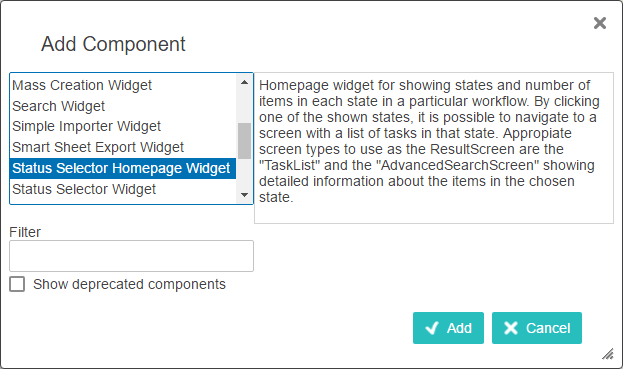Click the Add Component dialog title
Viewport: 623px width, 369px height.
113,44
